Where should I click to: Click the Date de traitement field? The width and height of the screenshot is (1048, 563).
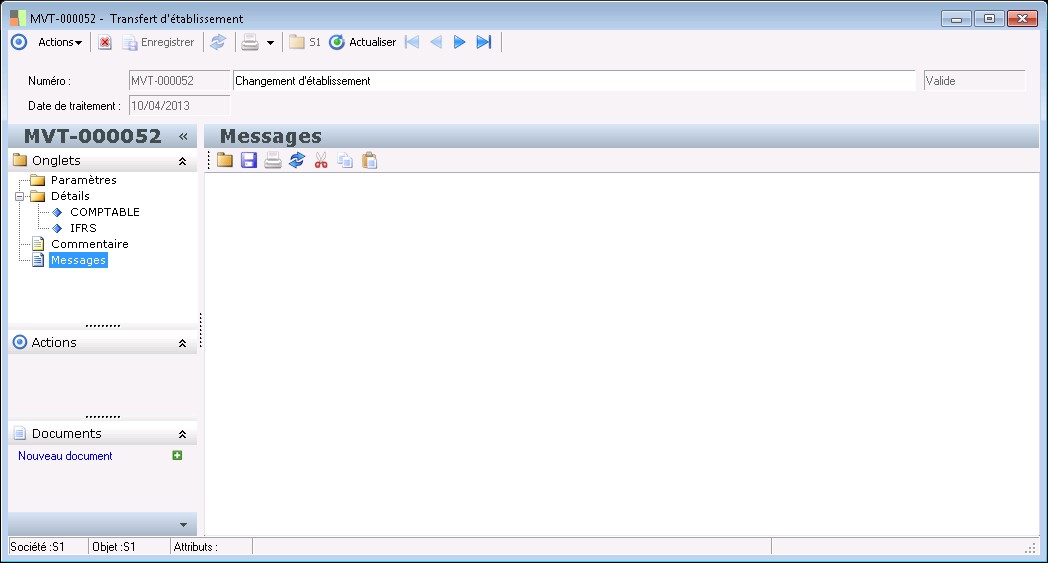coord(179,106)
